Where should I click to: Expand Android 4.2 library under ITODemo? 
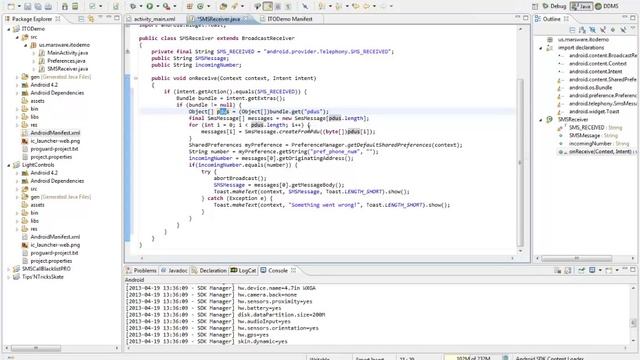pyautogui.click(x=17, y=85)
